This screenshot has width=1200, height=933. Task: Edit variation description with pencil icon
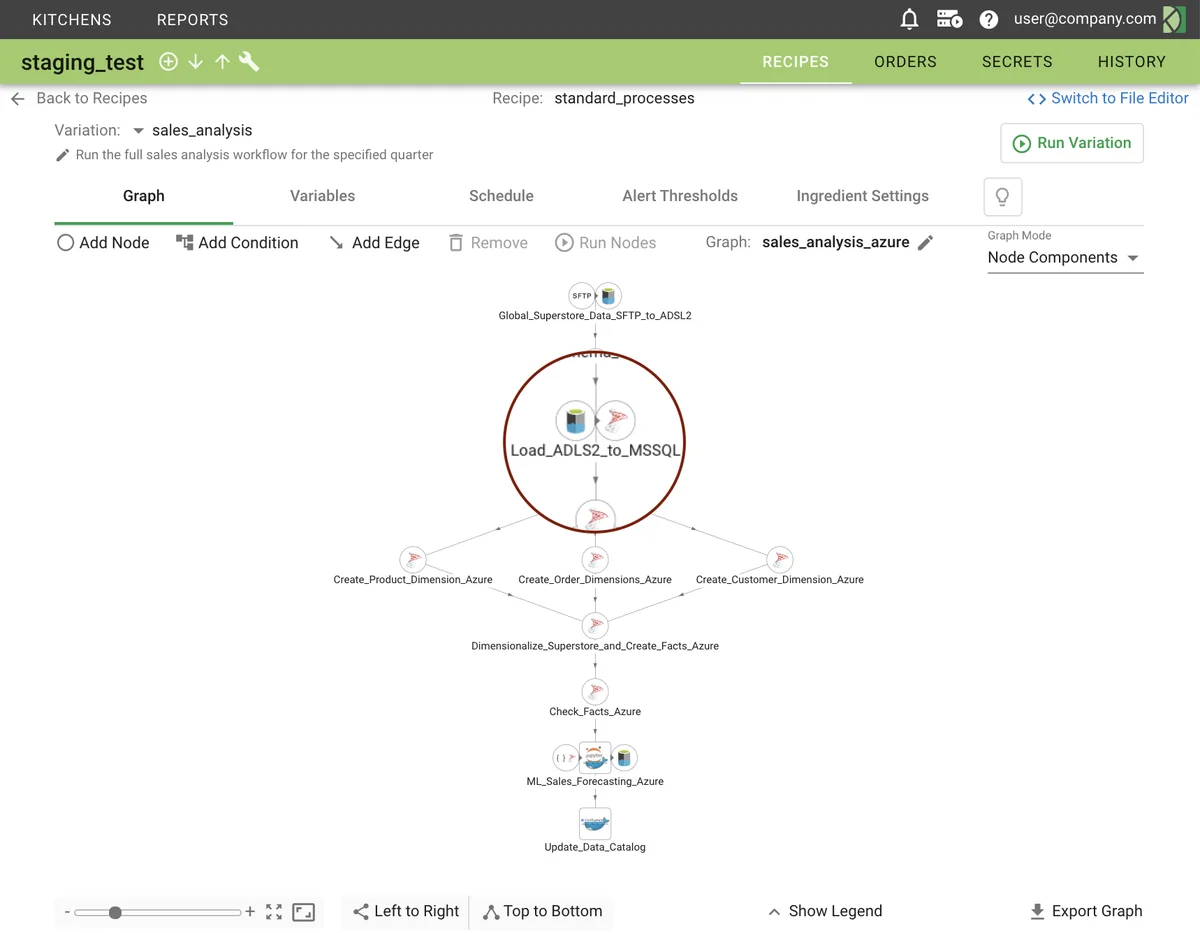(x=63, y=155)
